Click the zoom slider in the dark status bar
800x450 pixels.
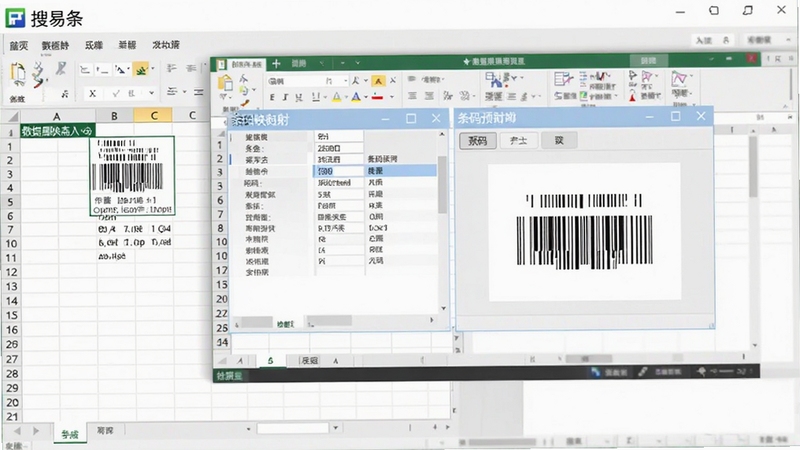tap(726, 371)
